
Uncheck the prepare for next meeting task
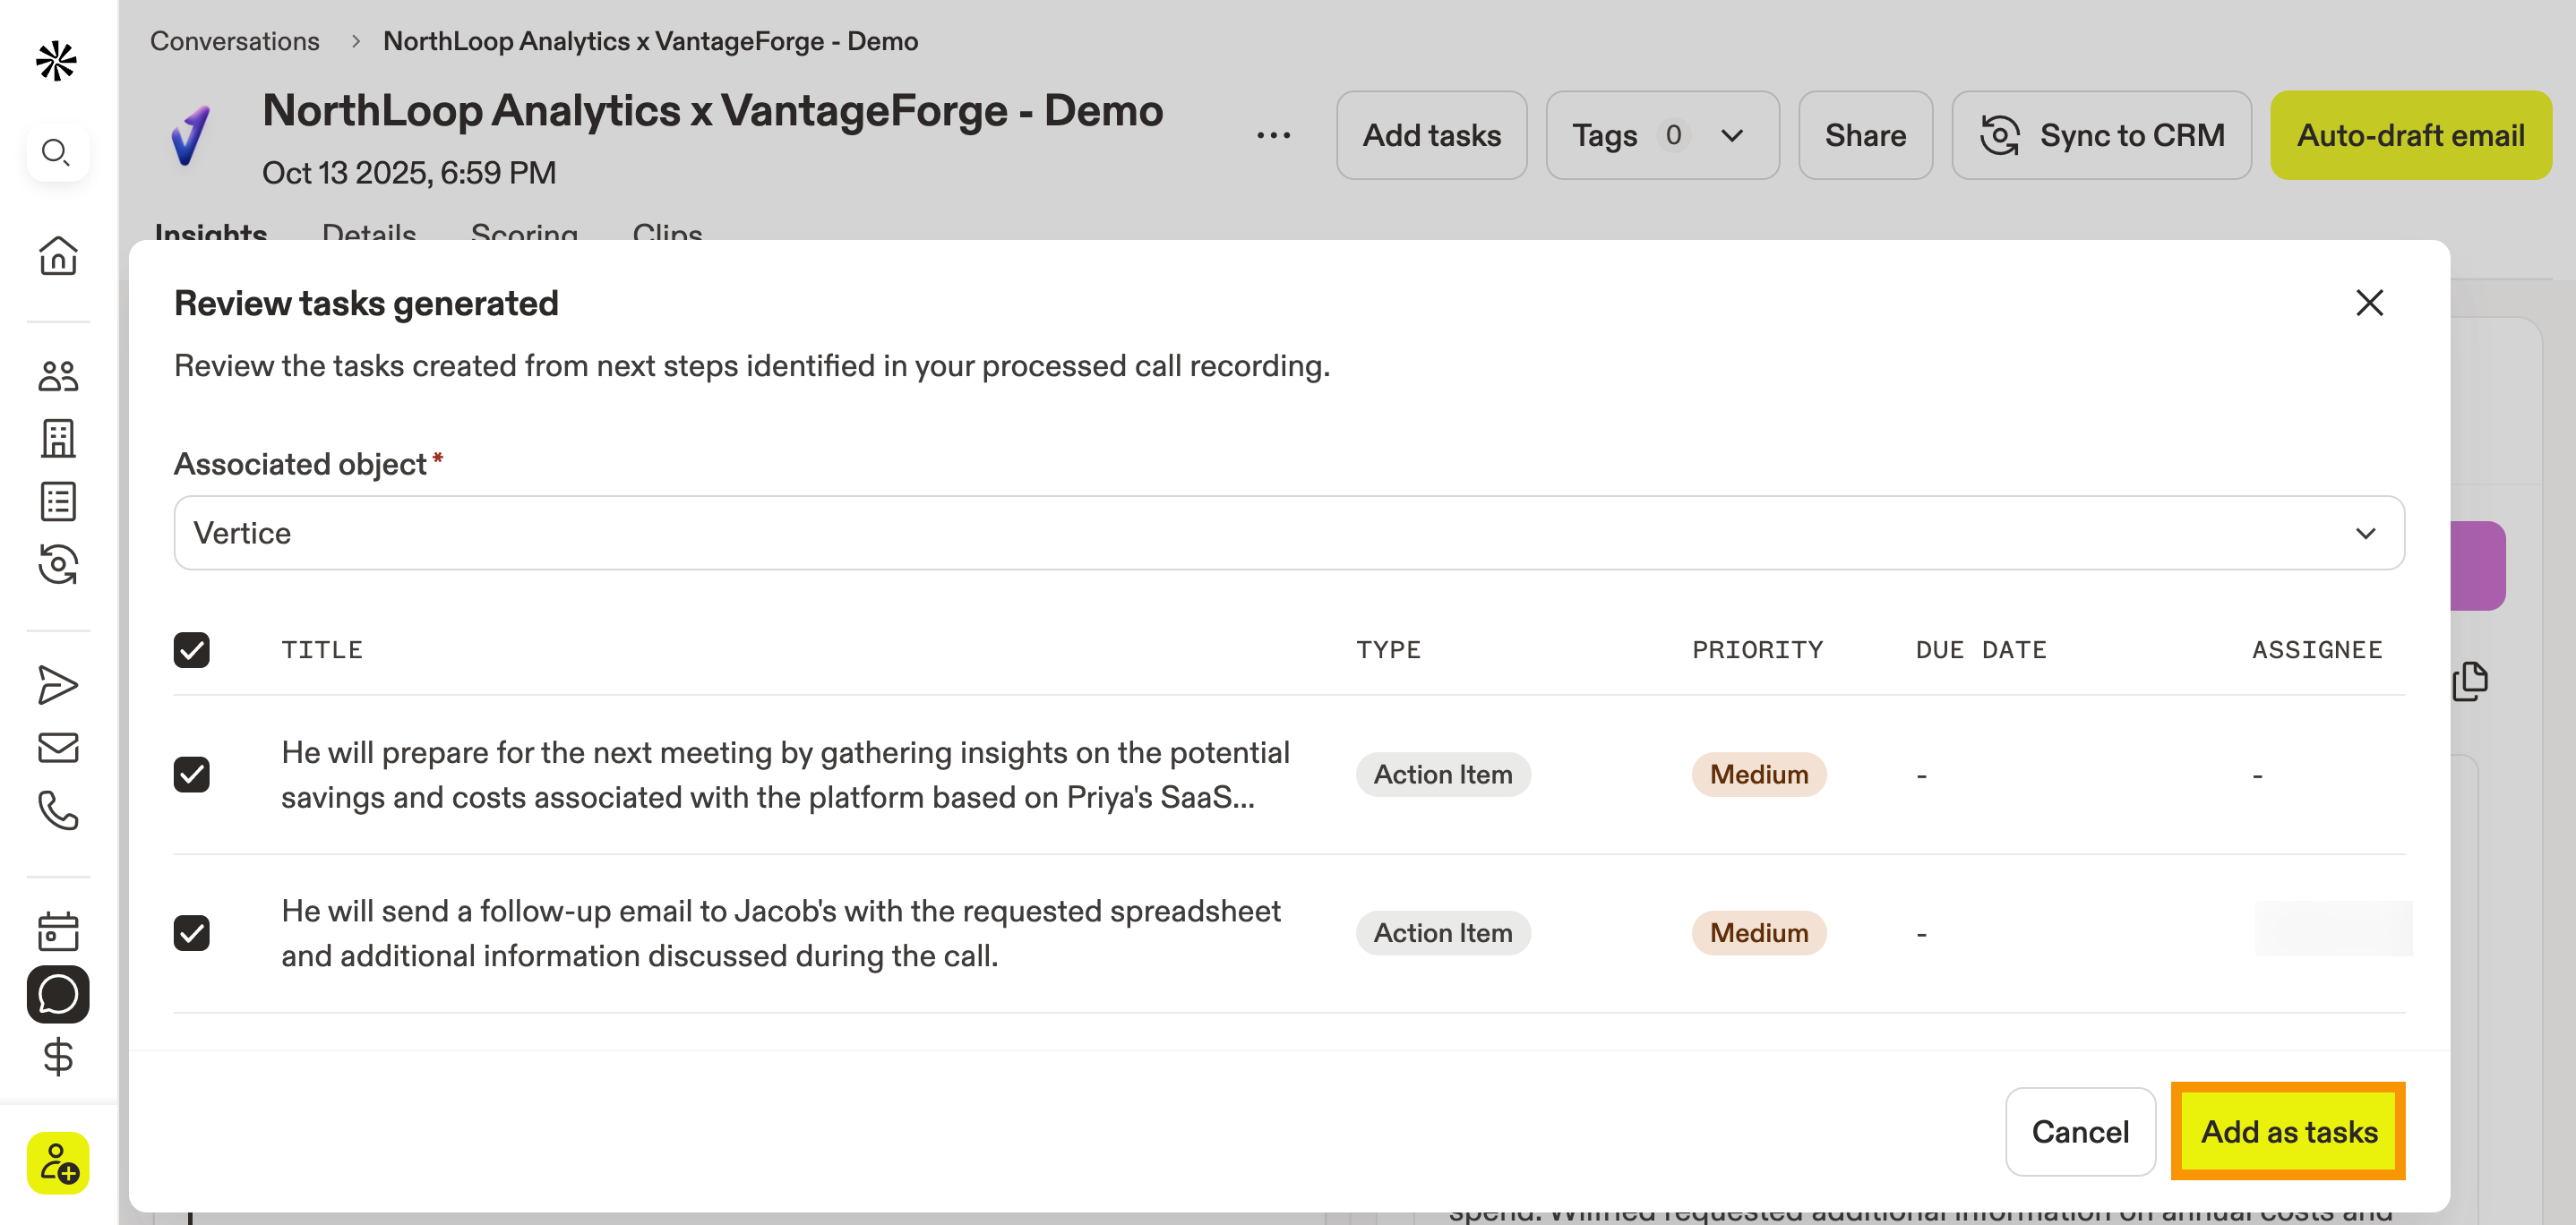pyautogui.click(x=191, y=774)
